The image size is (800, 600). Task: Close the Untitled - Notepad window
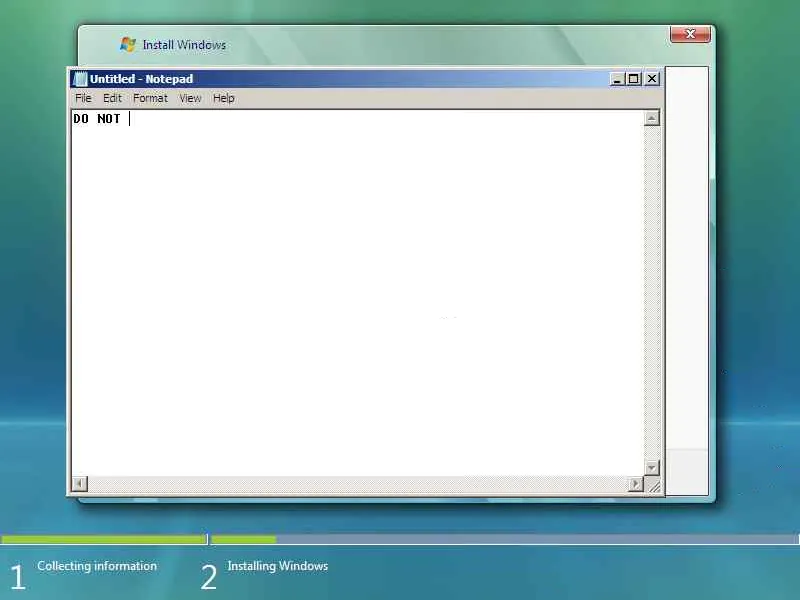point(652,79)
